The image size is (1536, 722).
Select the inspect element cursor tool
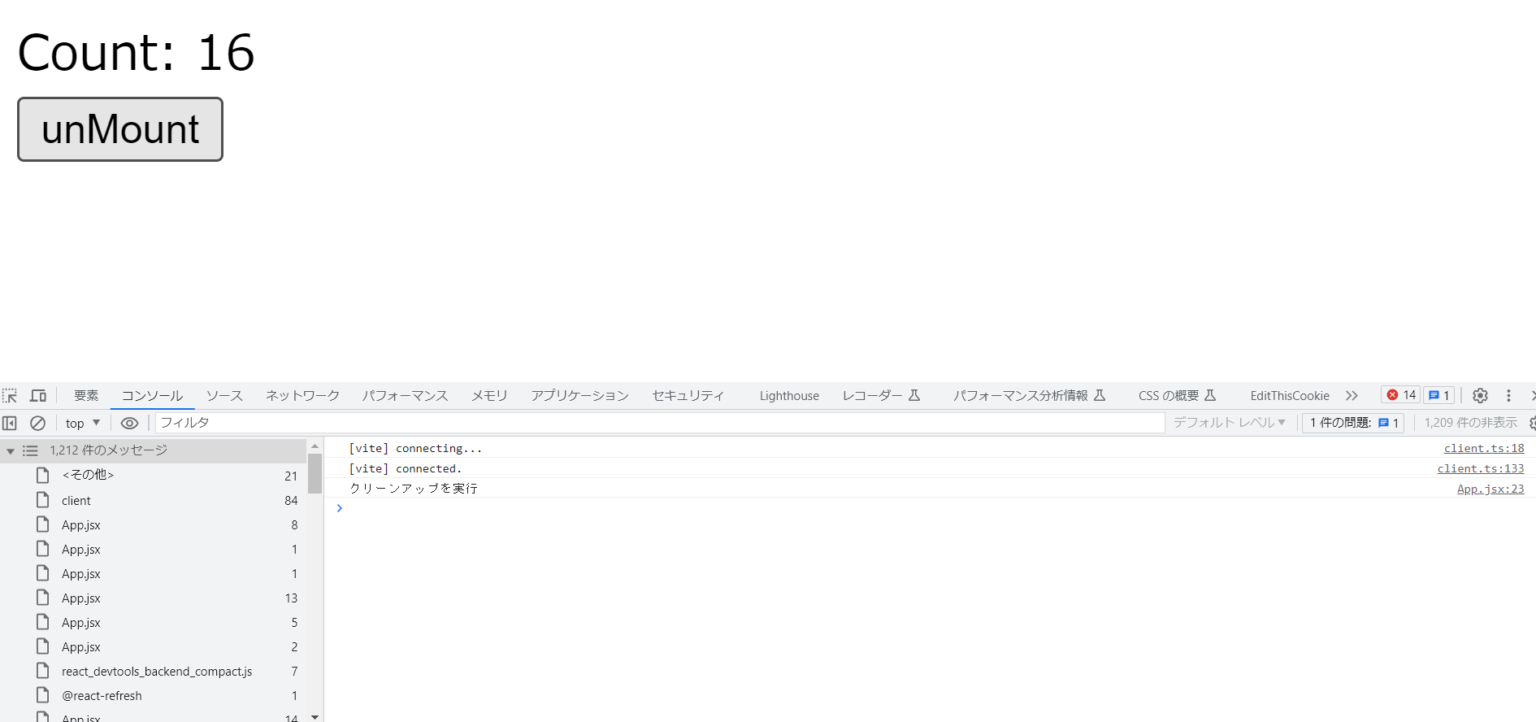pyautogui.click(x=9, y=395)
